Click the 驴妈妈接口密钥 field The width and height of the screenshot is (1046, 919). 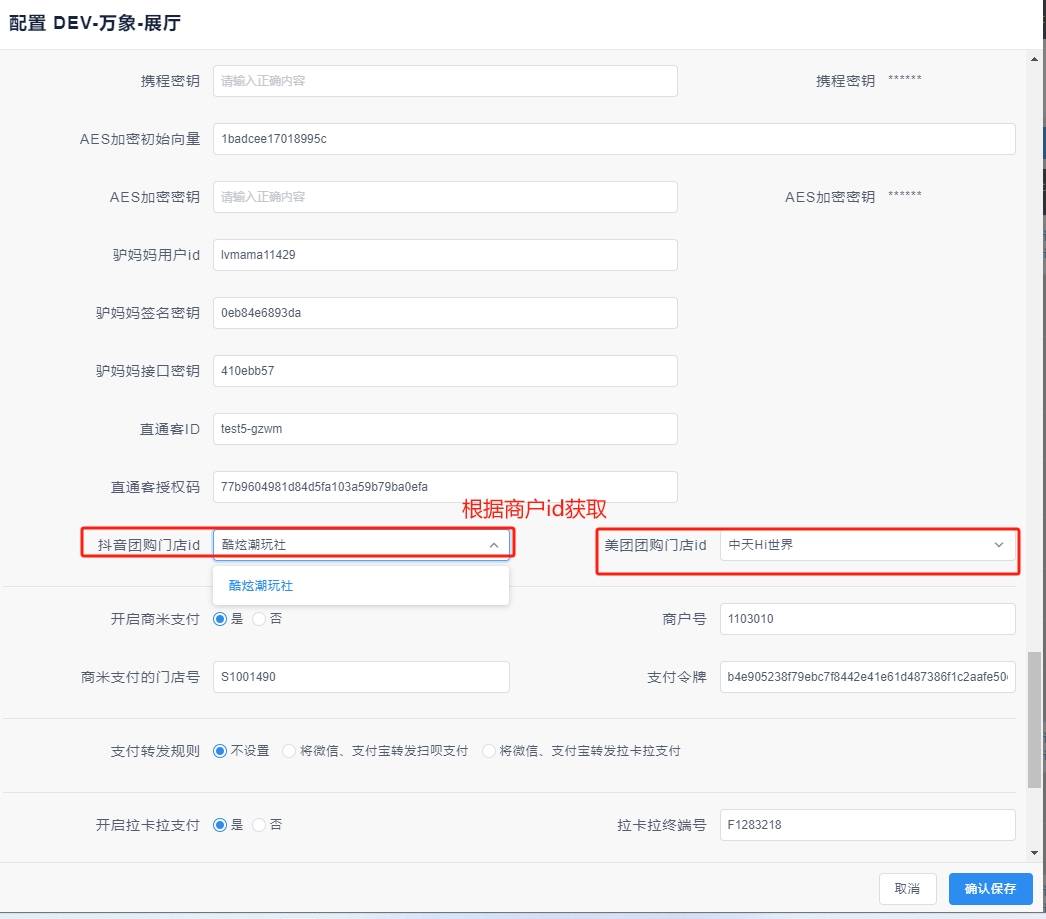click(445, 371)
